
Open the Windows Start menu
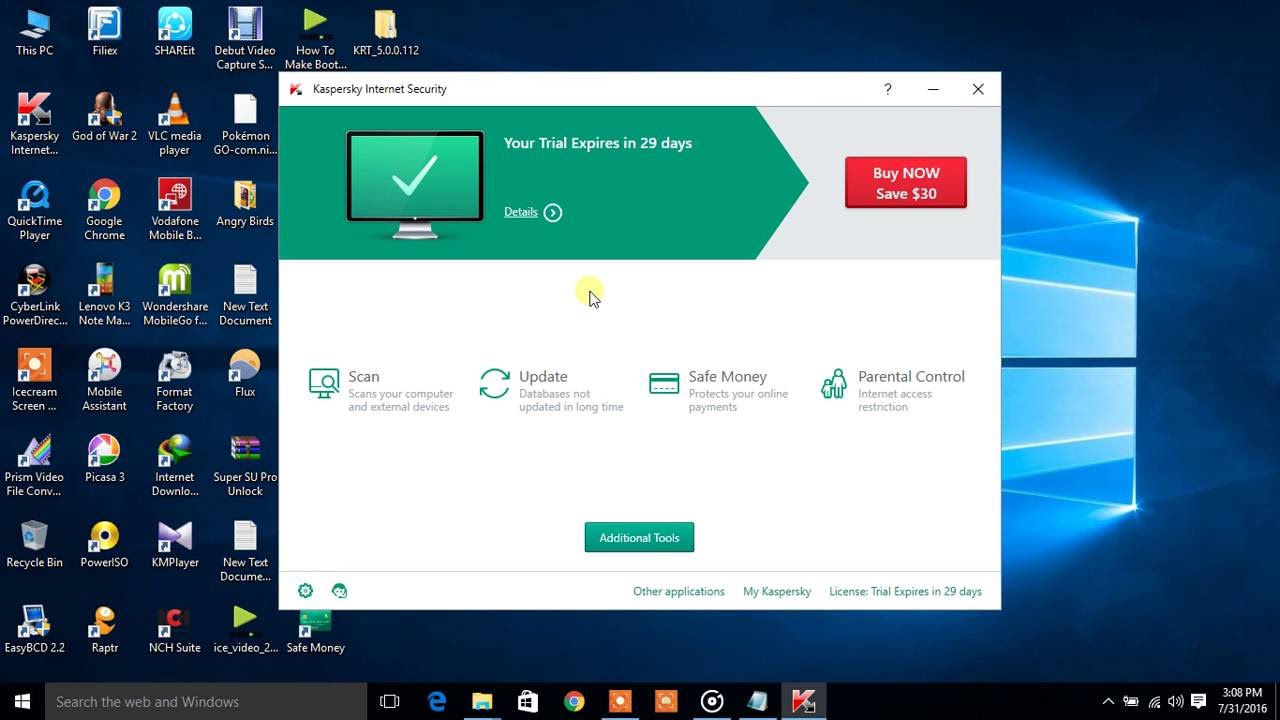click(22, 701)
